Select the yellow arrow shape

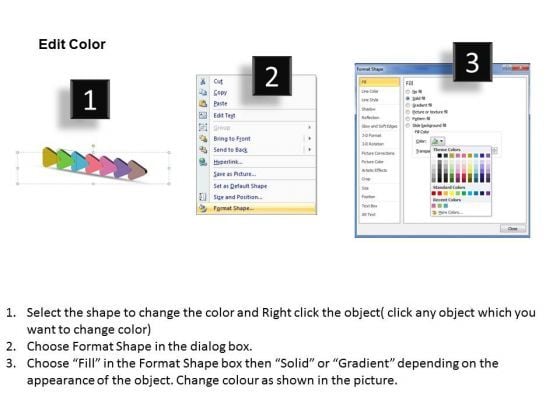(49, 158)
